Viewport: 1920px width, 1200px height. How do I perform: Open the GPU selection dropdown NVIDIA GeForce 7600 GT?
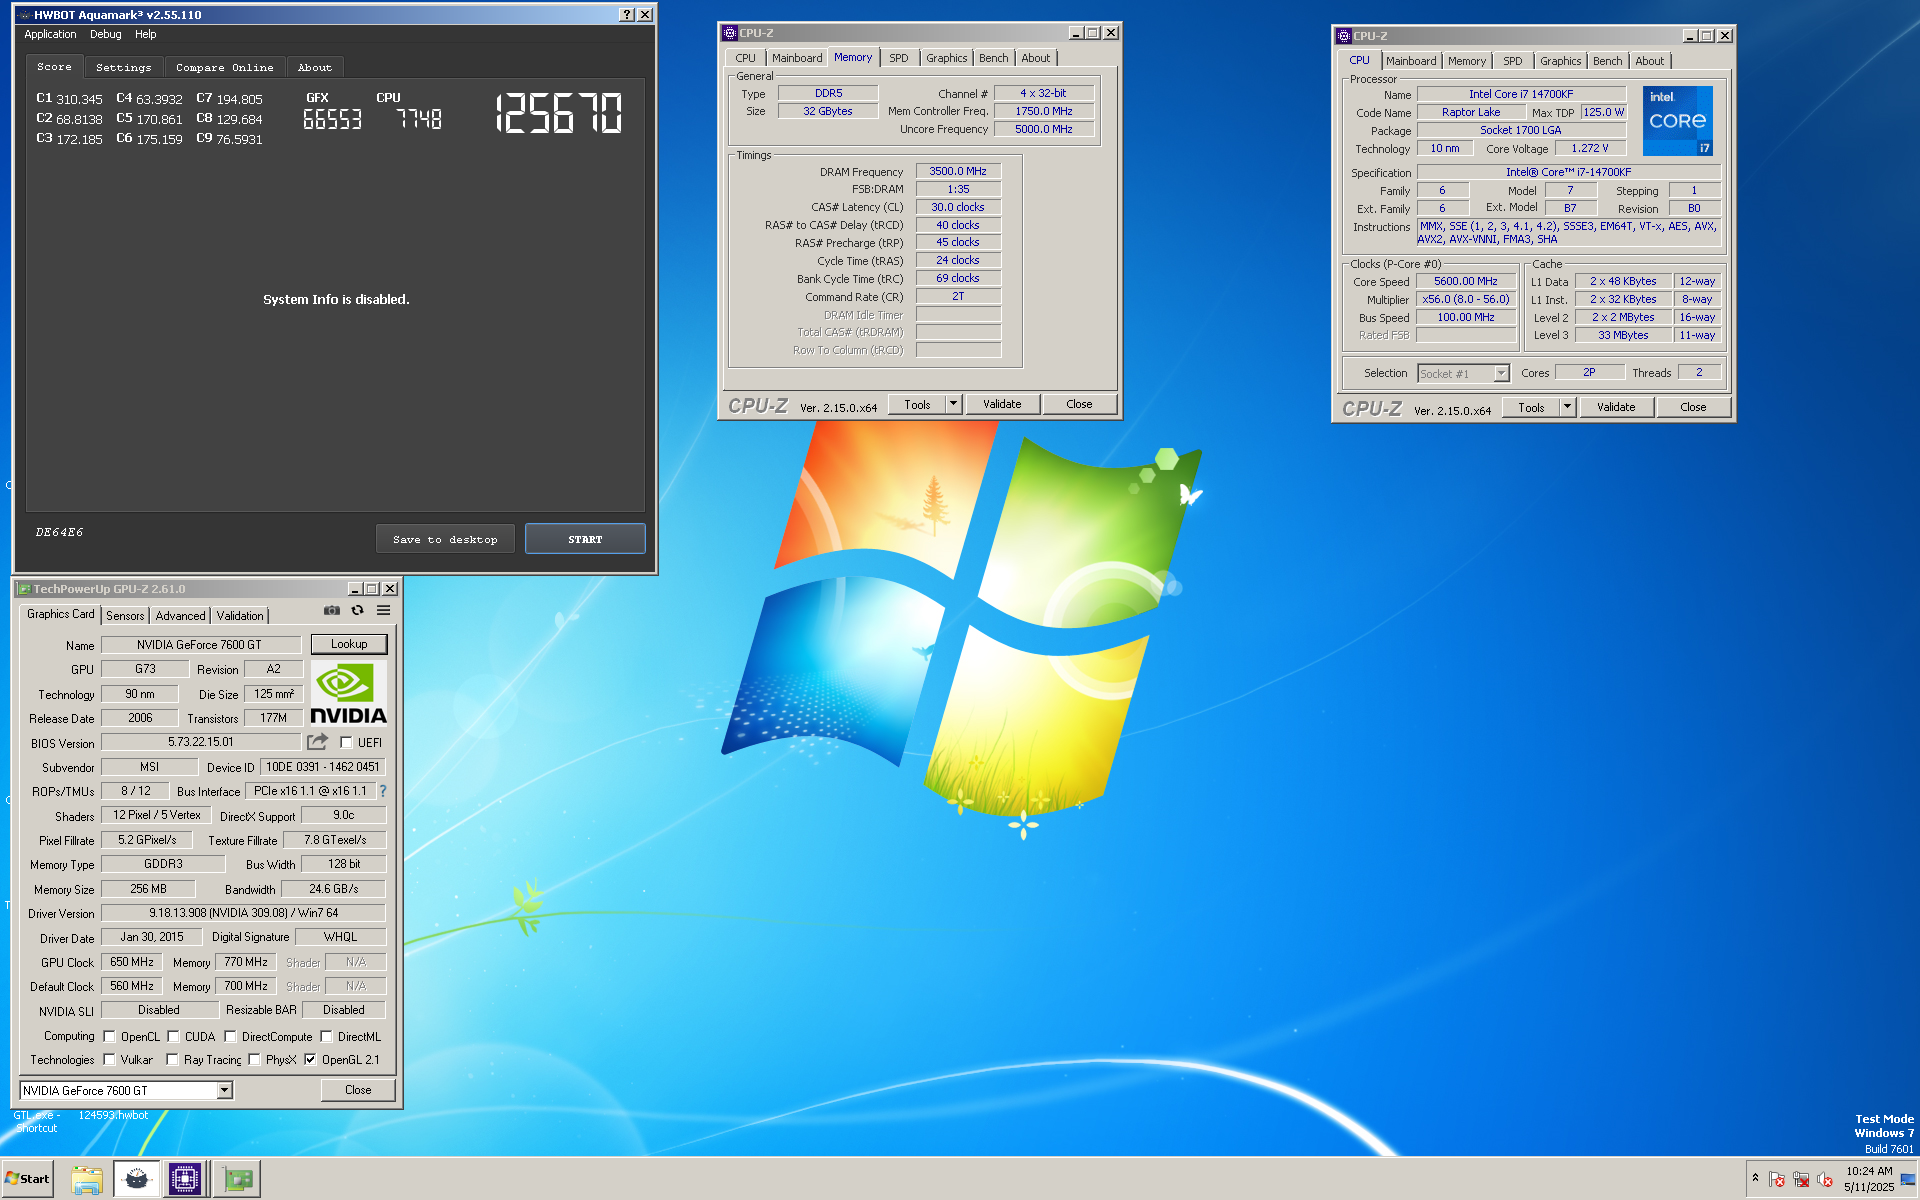(x=126, y=1090)
